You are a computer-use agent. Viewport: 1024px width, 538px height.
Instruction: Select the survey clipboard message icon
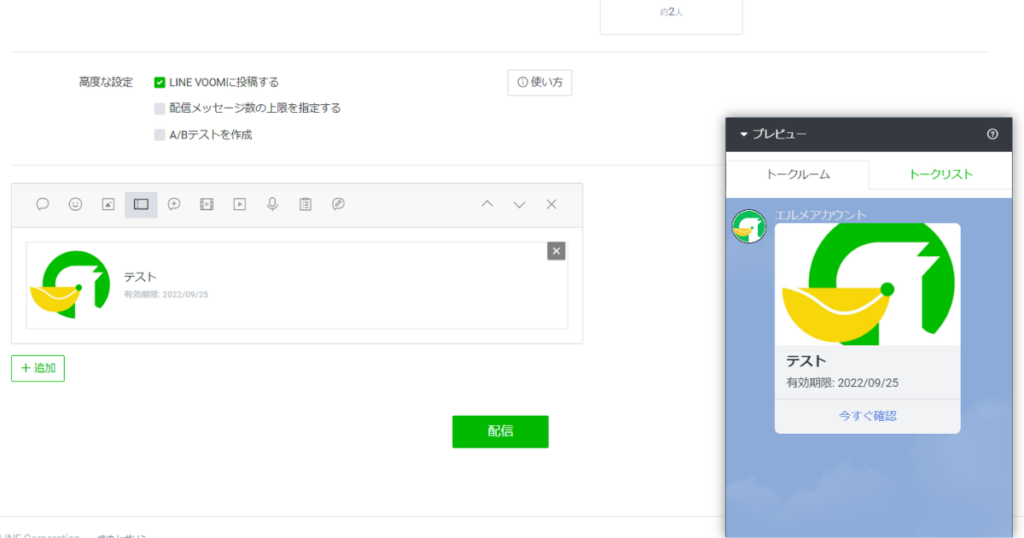tap(305, 204)
